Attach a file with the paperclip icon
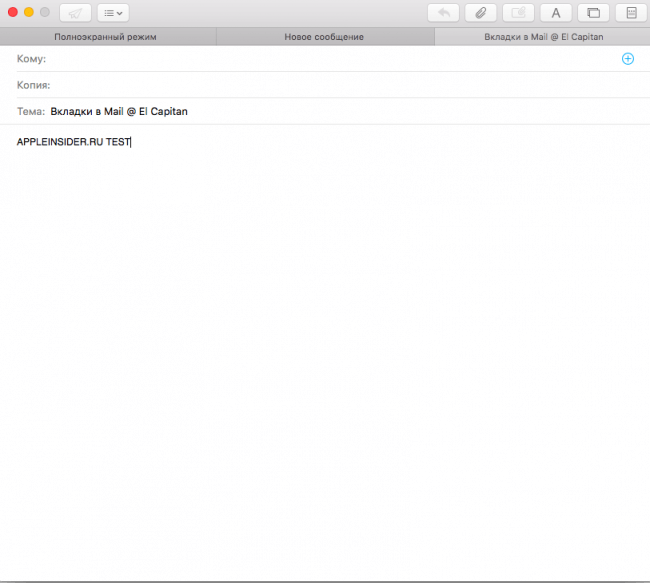The width and height of the screenshot is (650, 583). (x=481, y=13)
